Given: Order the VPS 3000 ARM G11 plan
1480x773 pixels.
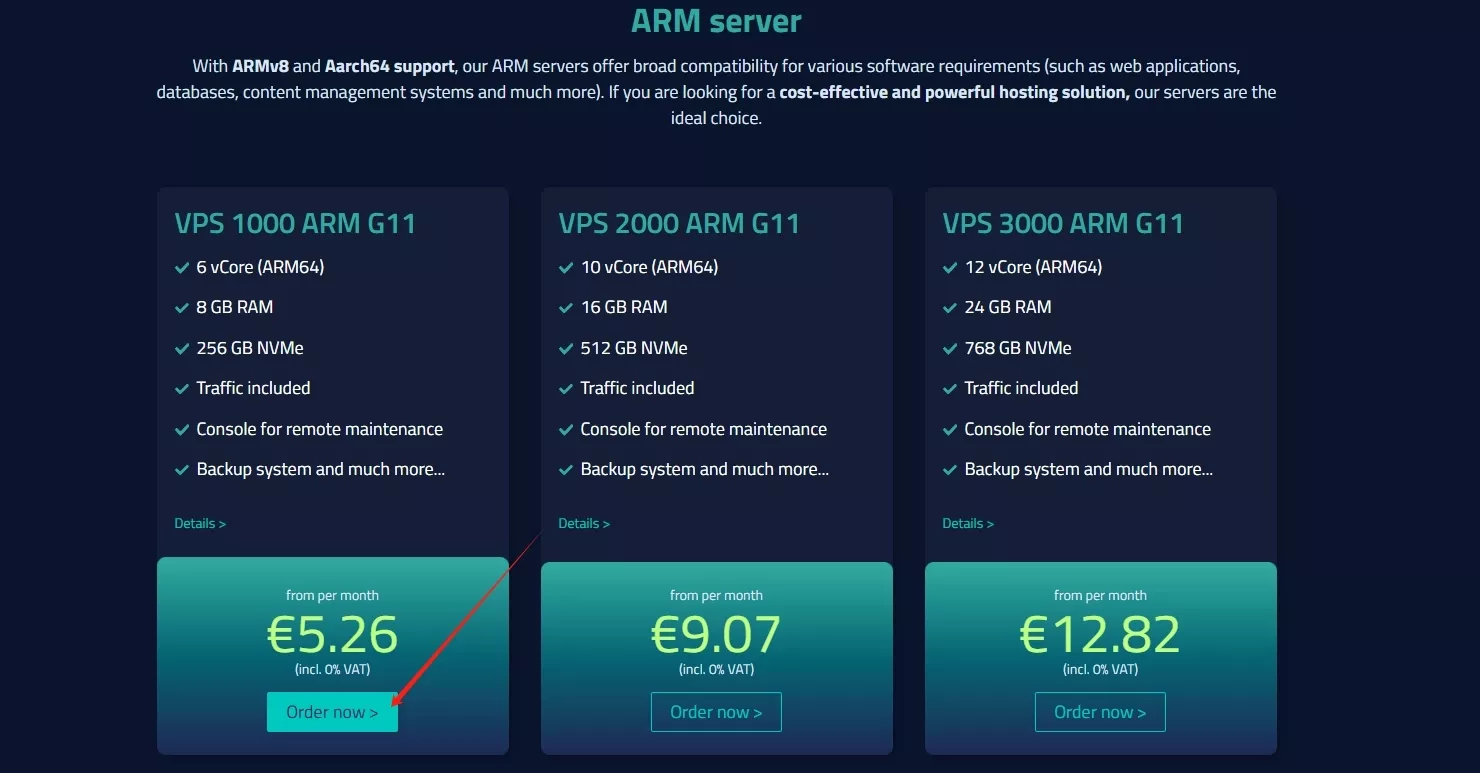Looking at the screenshot, I should (x=1100, y=712).
